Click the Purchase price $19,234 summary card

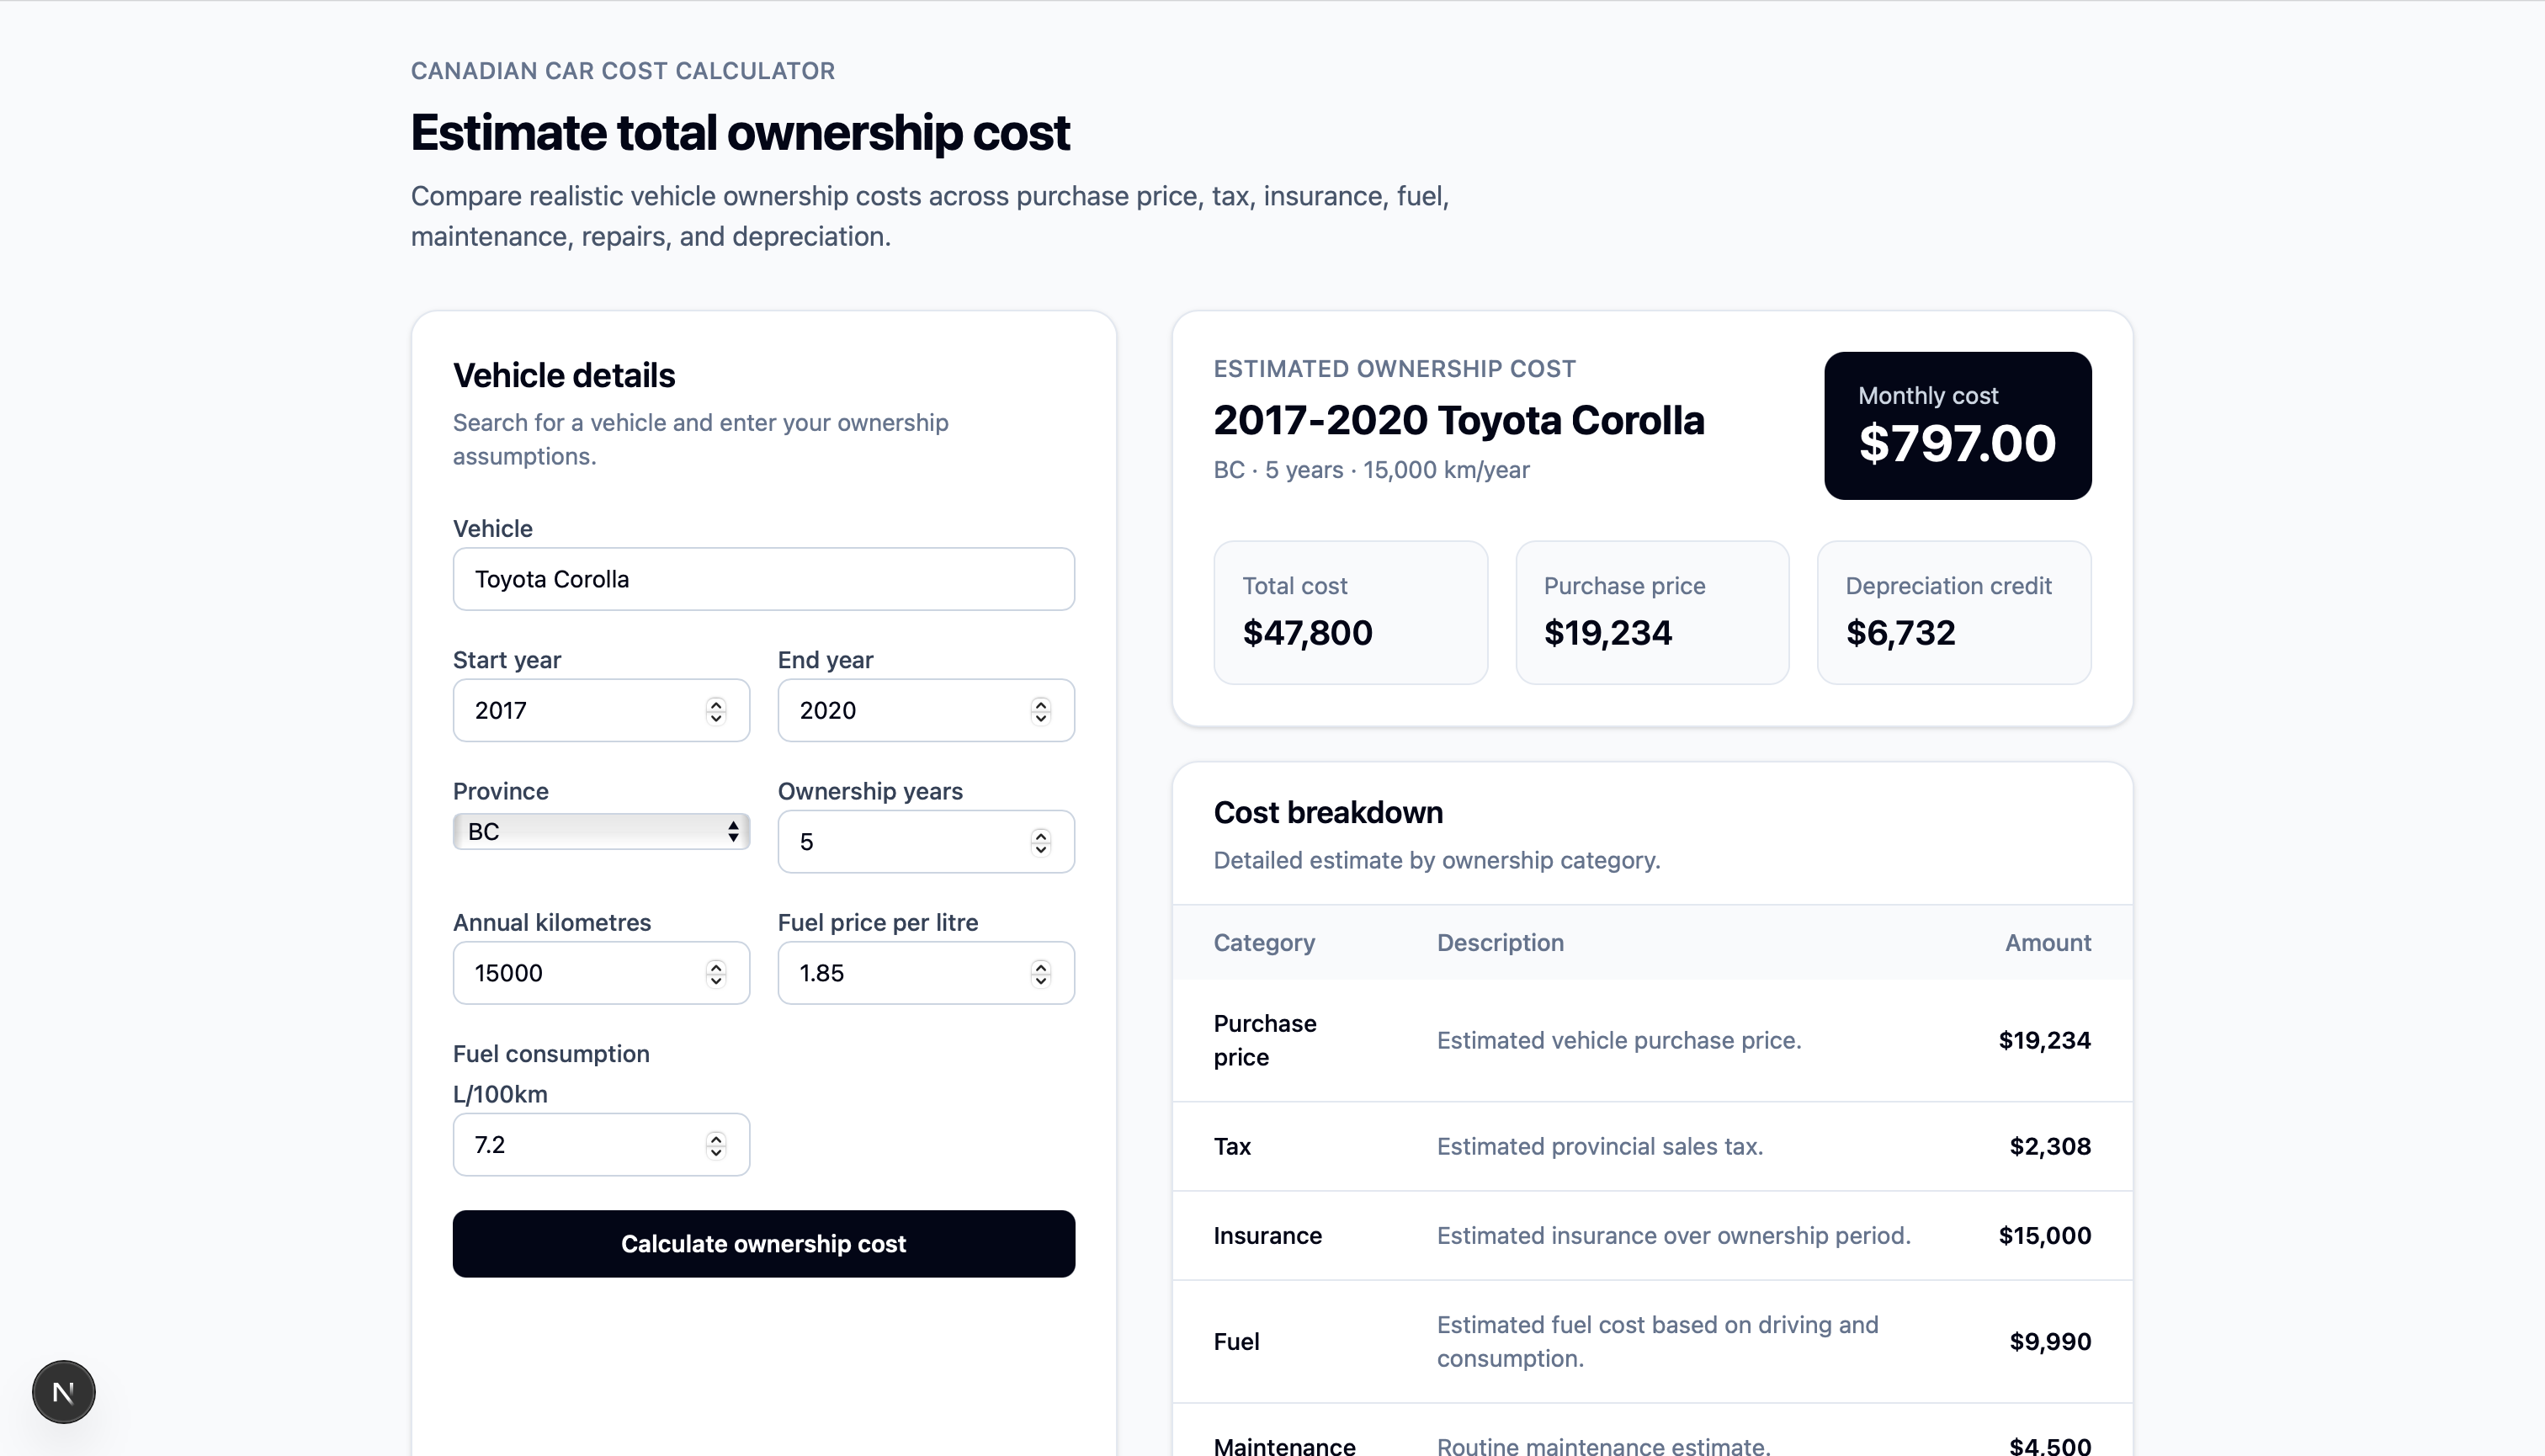tap(1652, 612)
